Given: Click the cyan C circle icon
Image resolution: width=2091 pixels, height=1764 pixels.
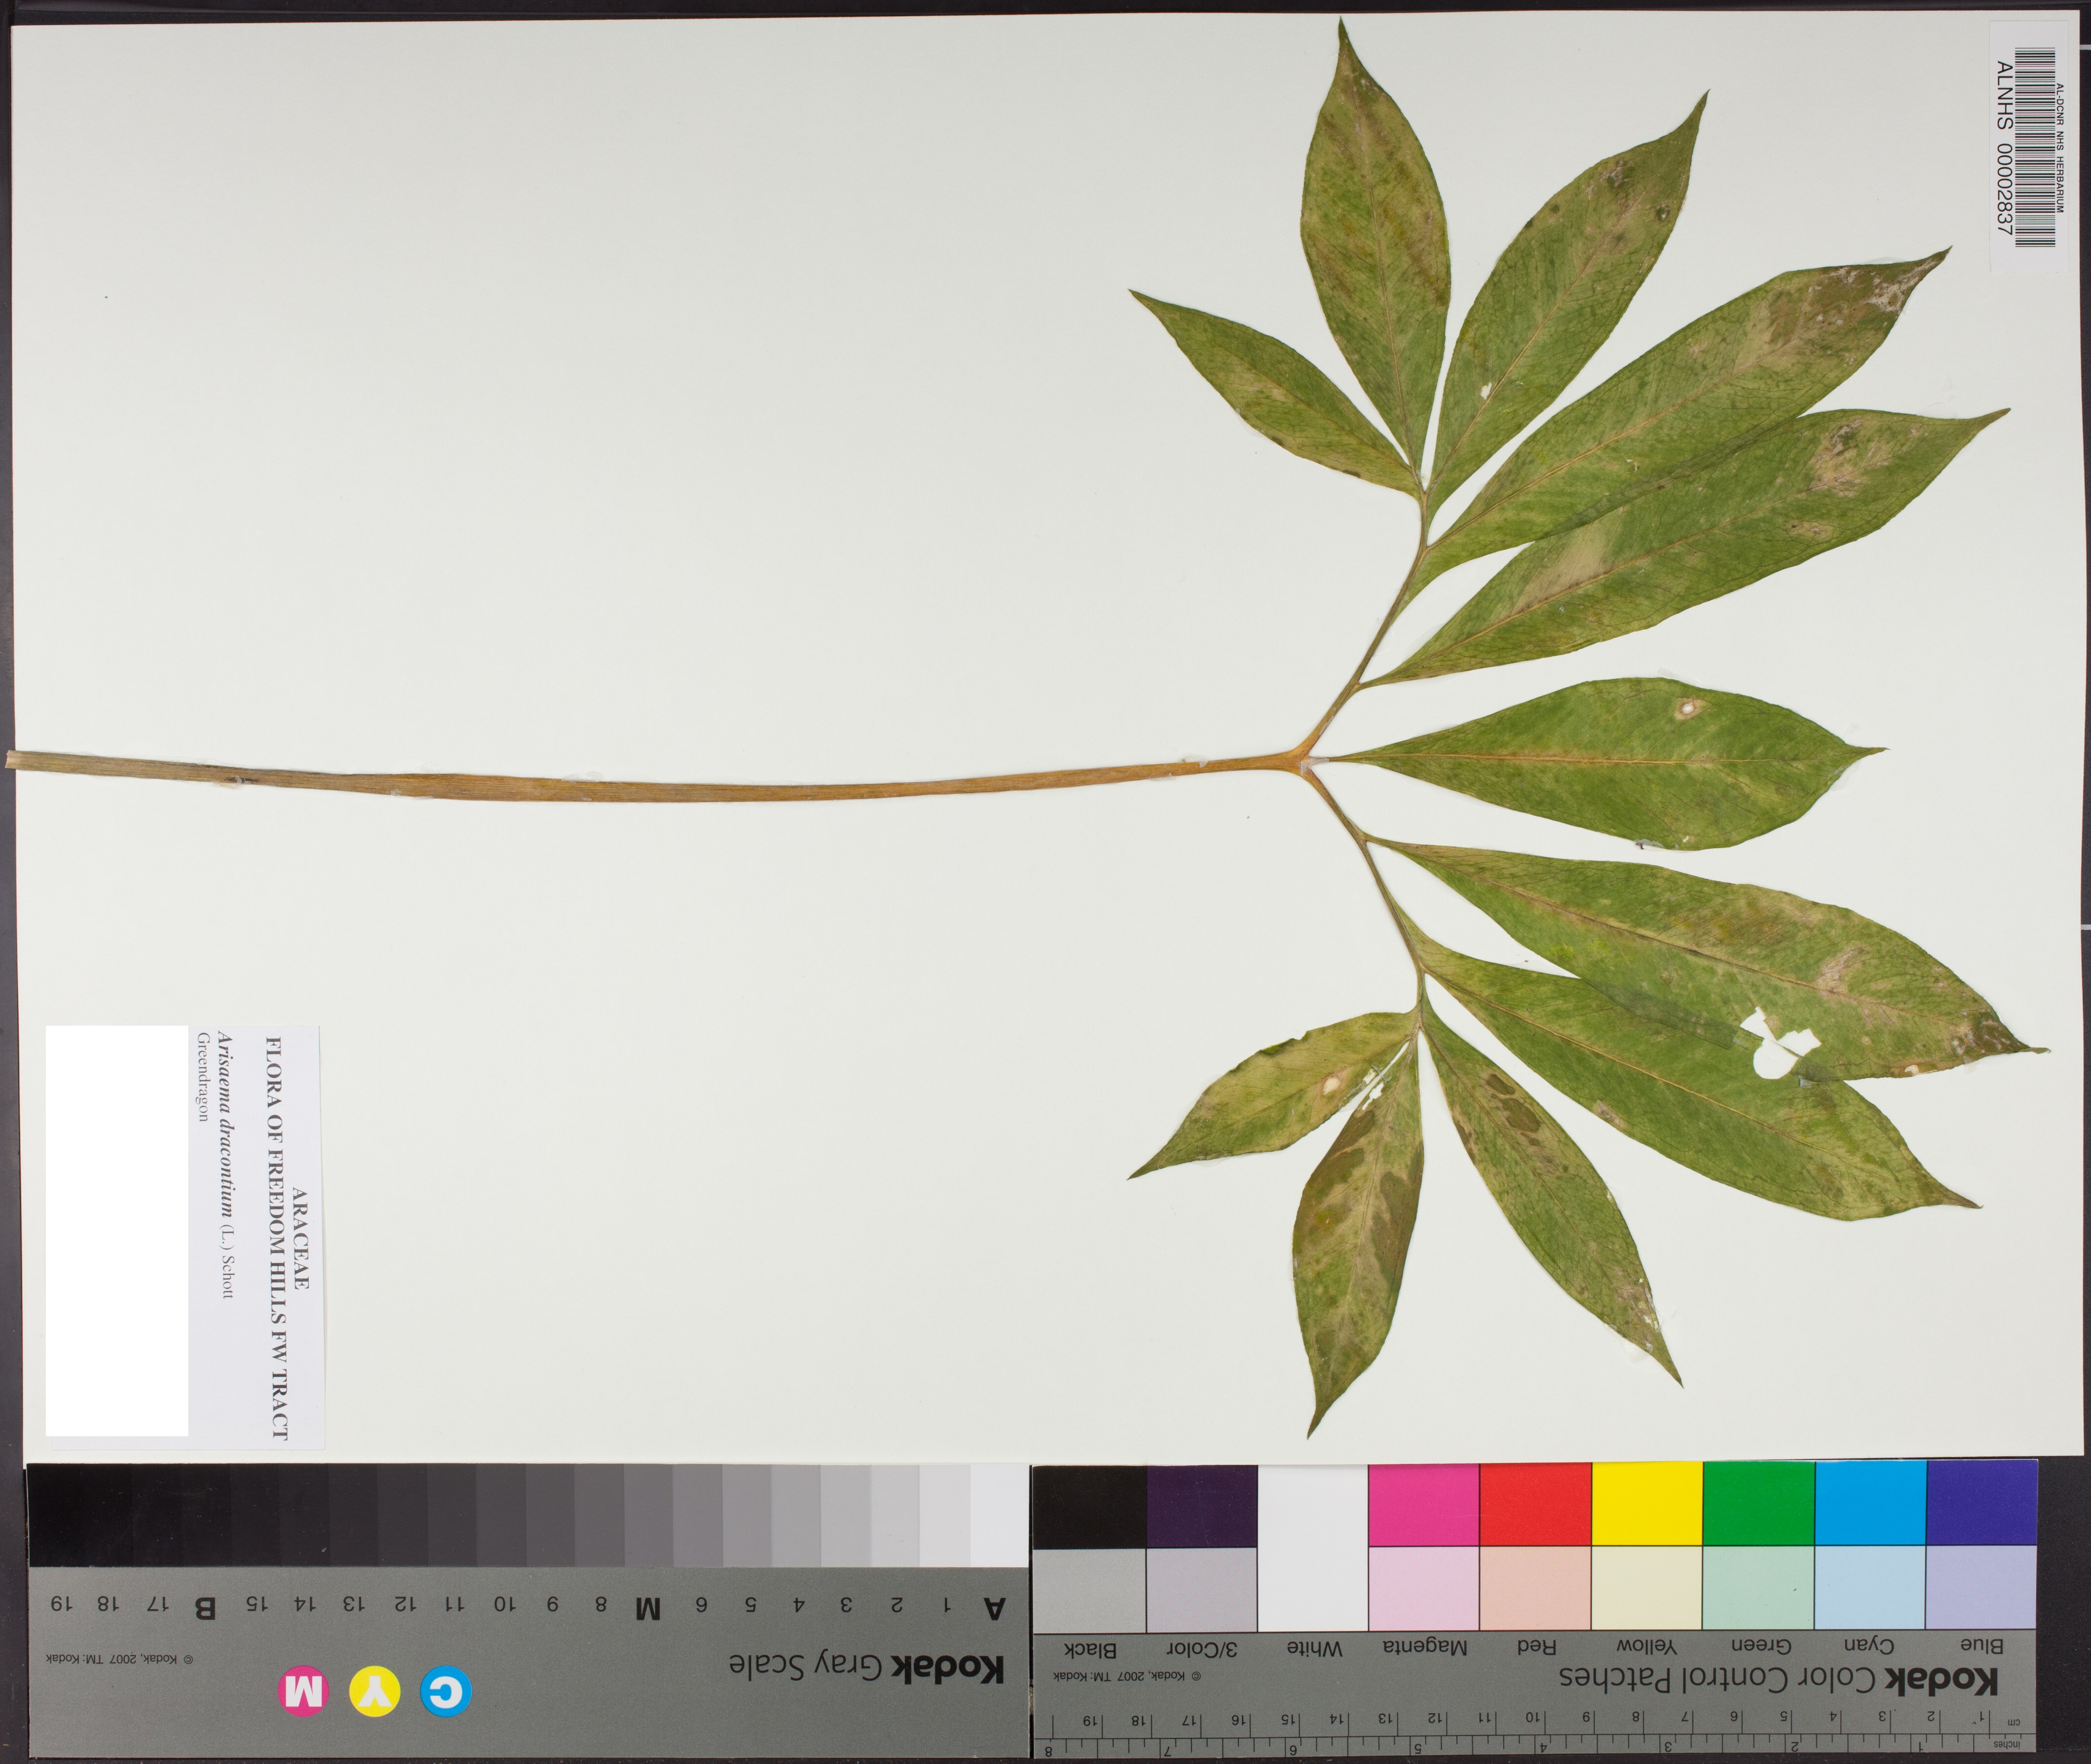Looking at the screenshot, I should (x=445, y=1693).
